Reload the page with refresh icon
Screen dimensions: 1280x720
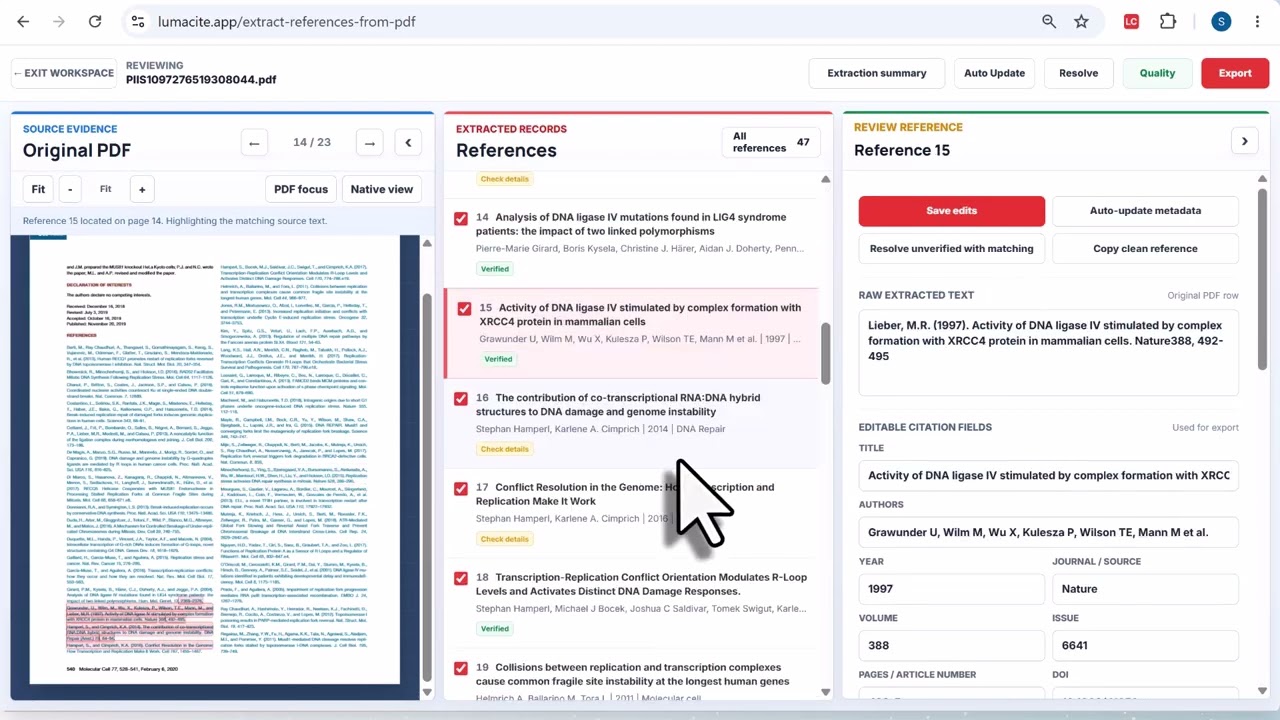tap(95, 21)
